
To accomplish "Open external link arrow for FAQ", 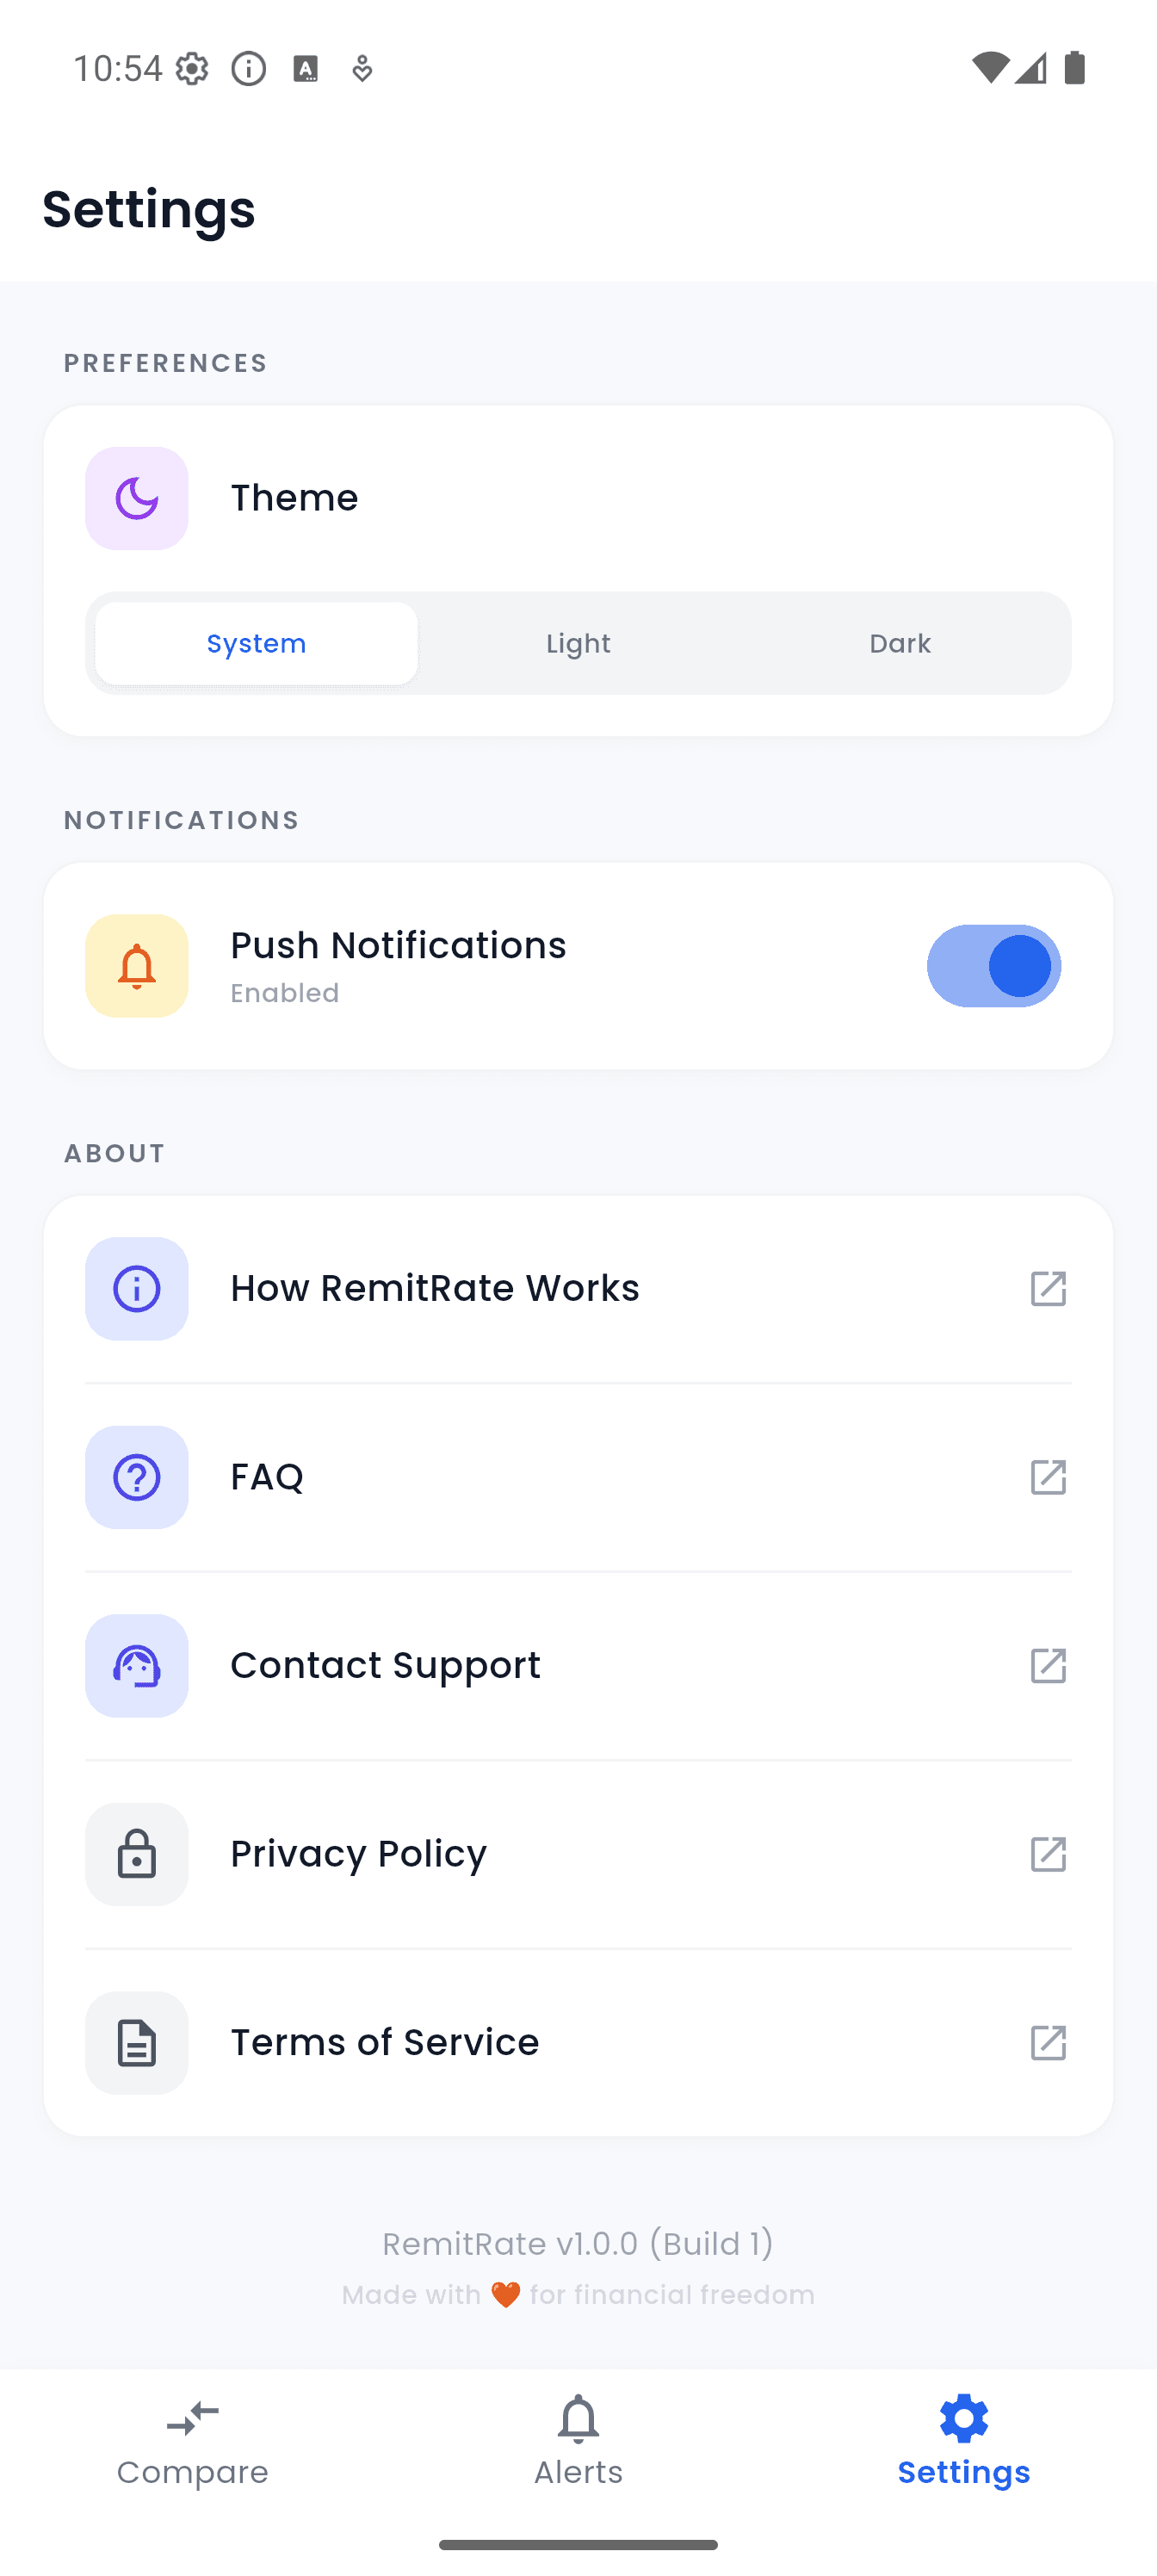I will tap(1048, 1477).
